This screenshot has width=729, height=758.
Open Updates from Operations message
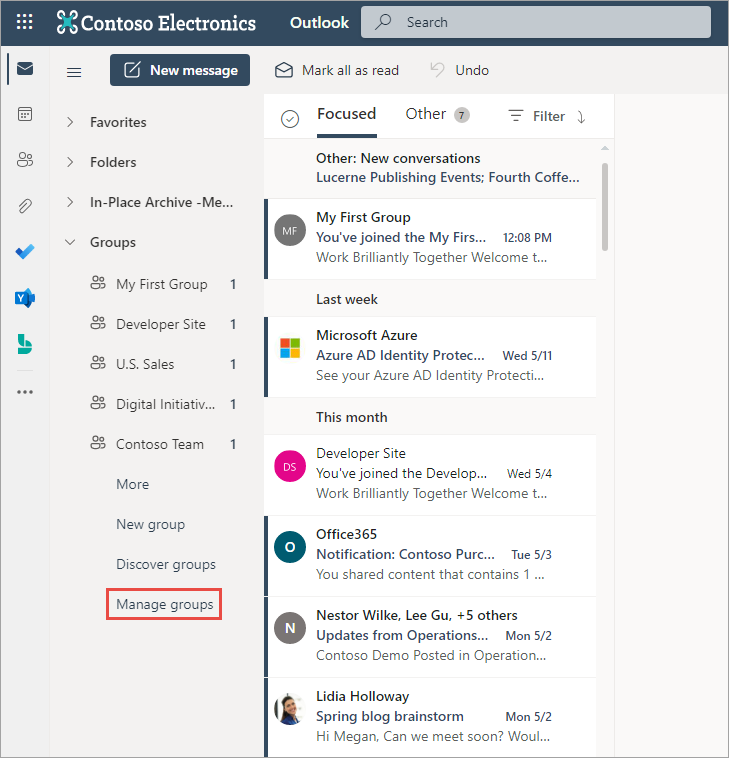[x=430, y=637]
